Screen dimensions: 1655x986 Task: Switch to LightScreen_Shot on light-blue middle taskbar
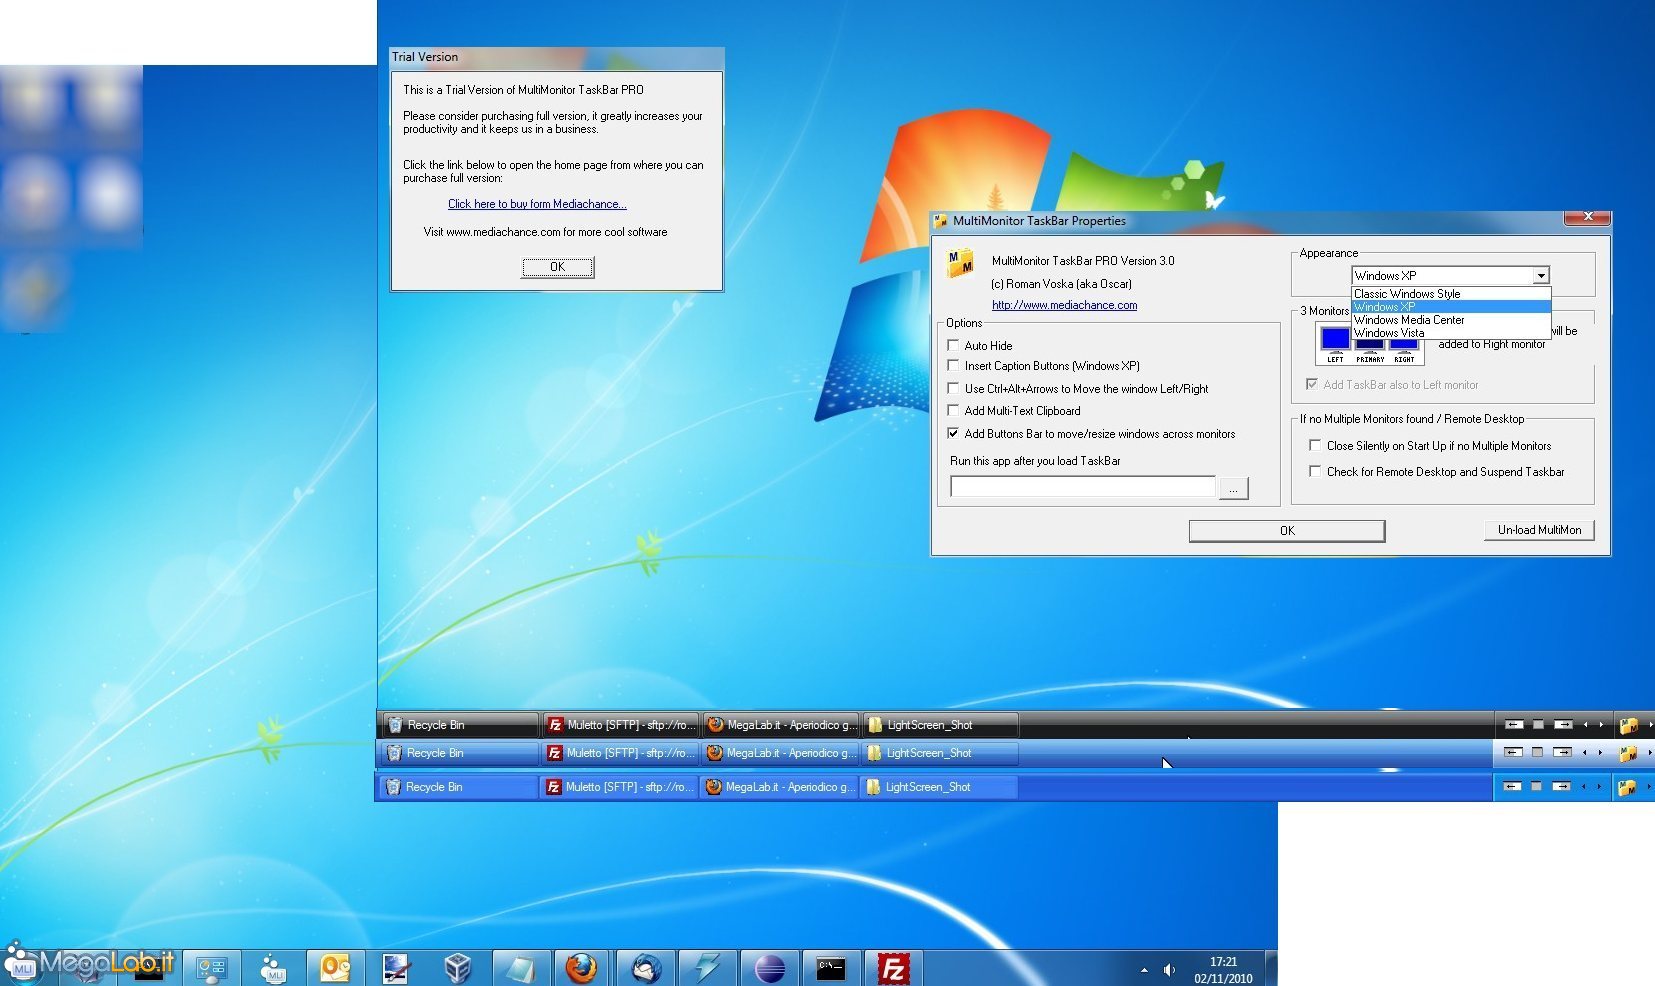(939, 753)
